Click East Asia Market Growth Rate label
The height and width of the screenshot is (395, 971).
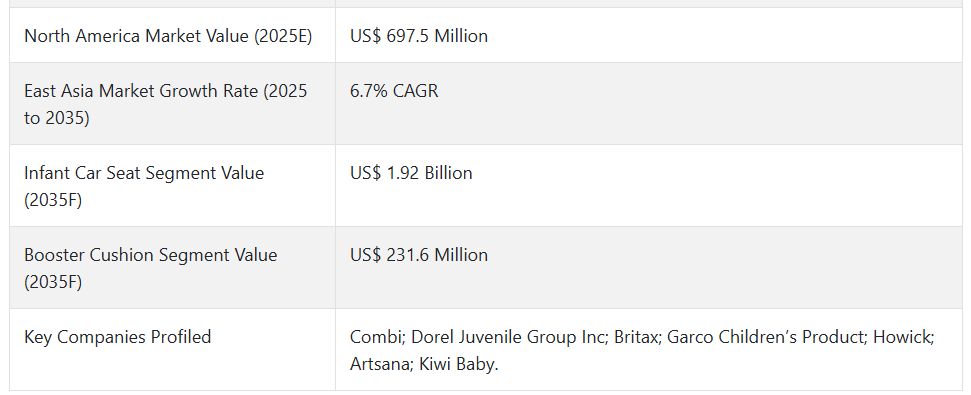click(x=165, y=104)
